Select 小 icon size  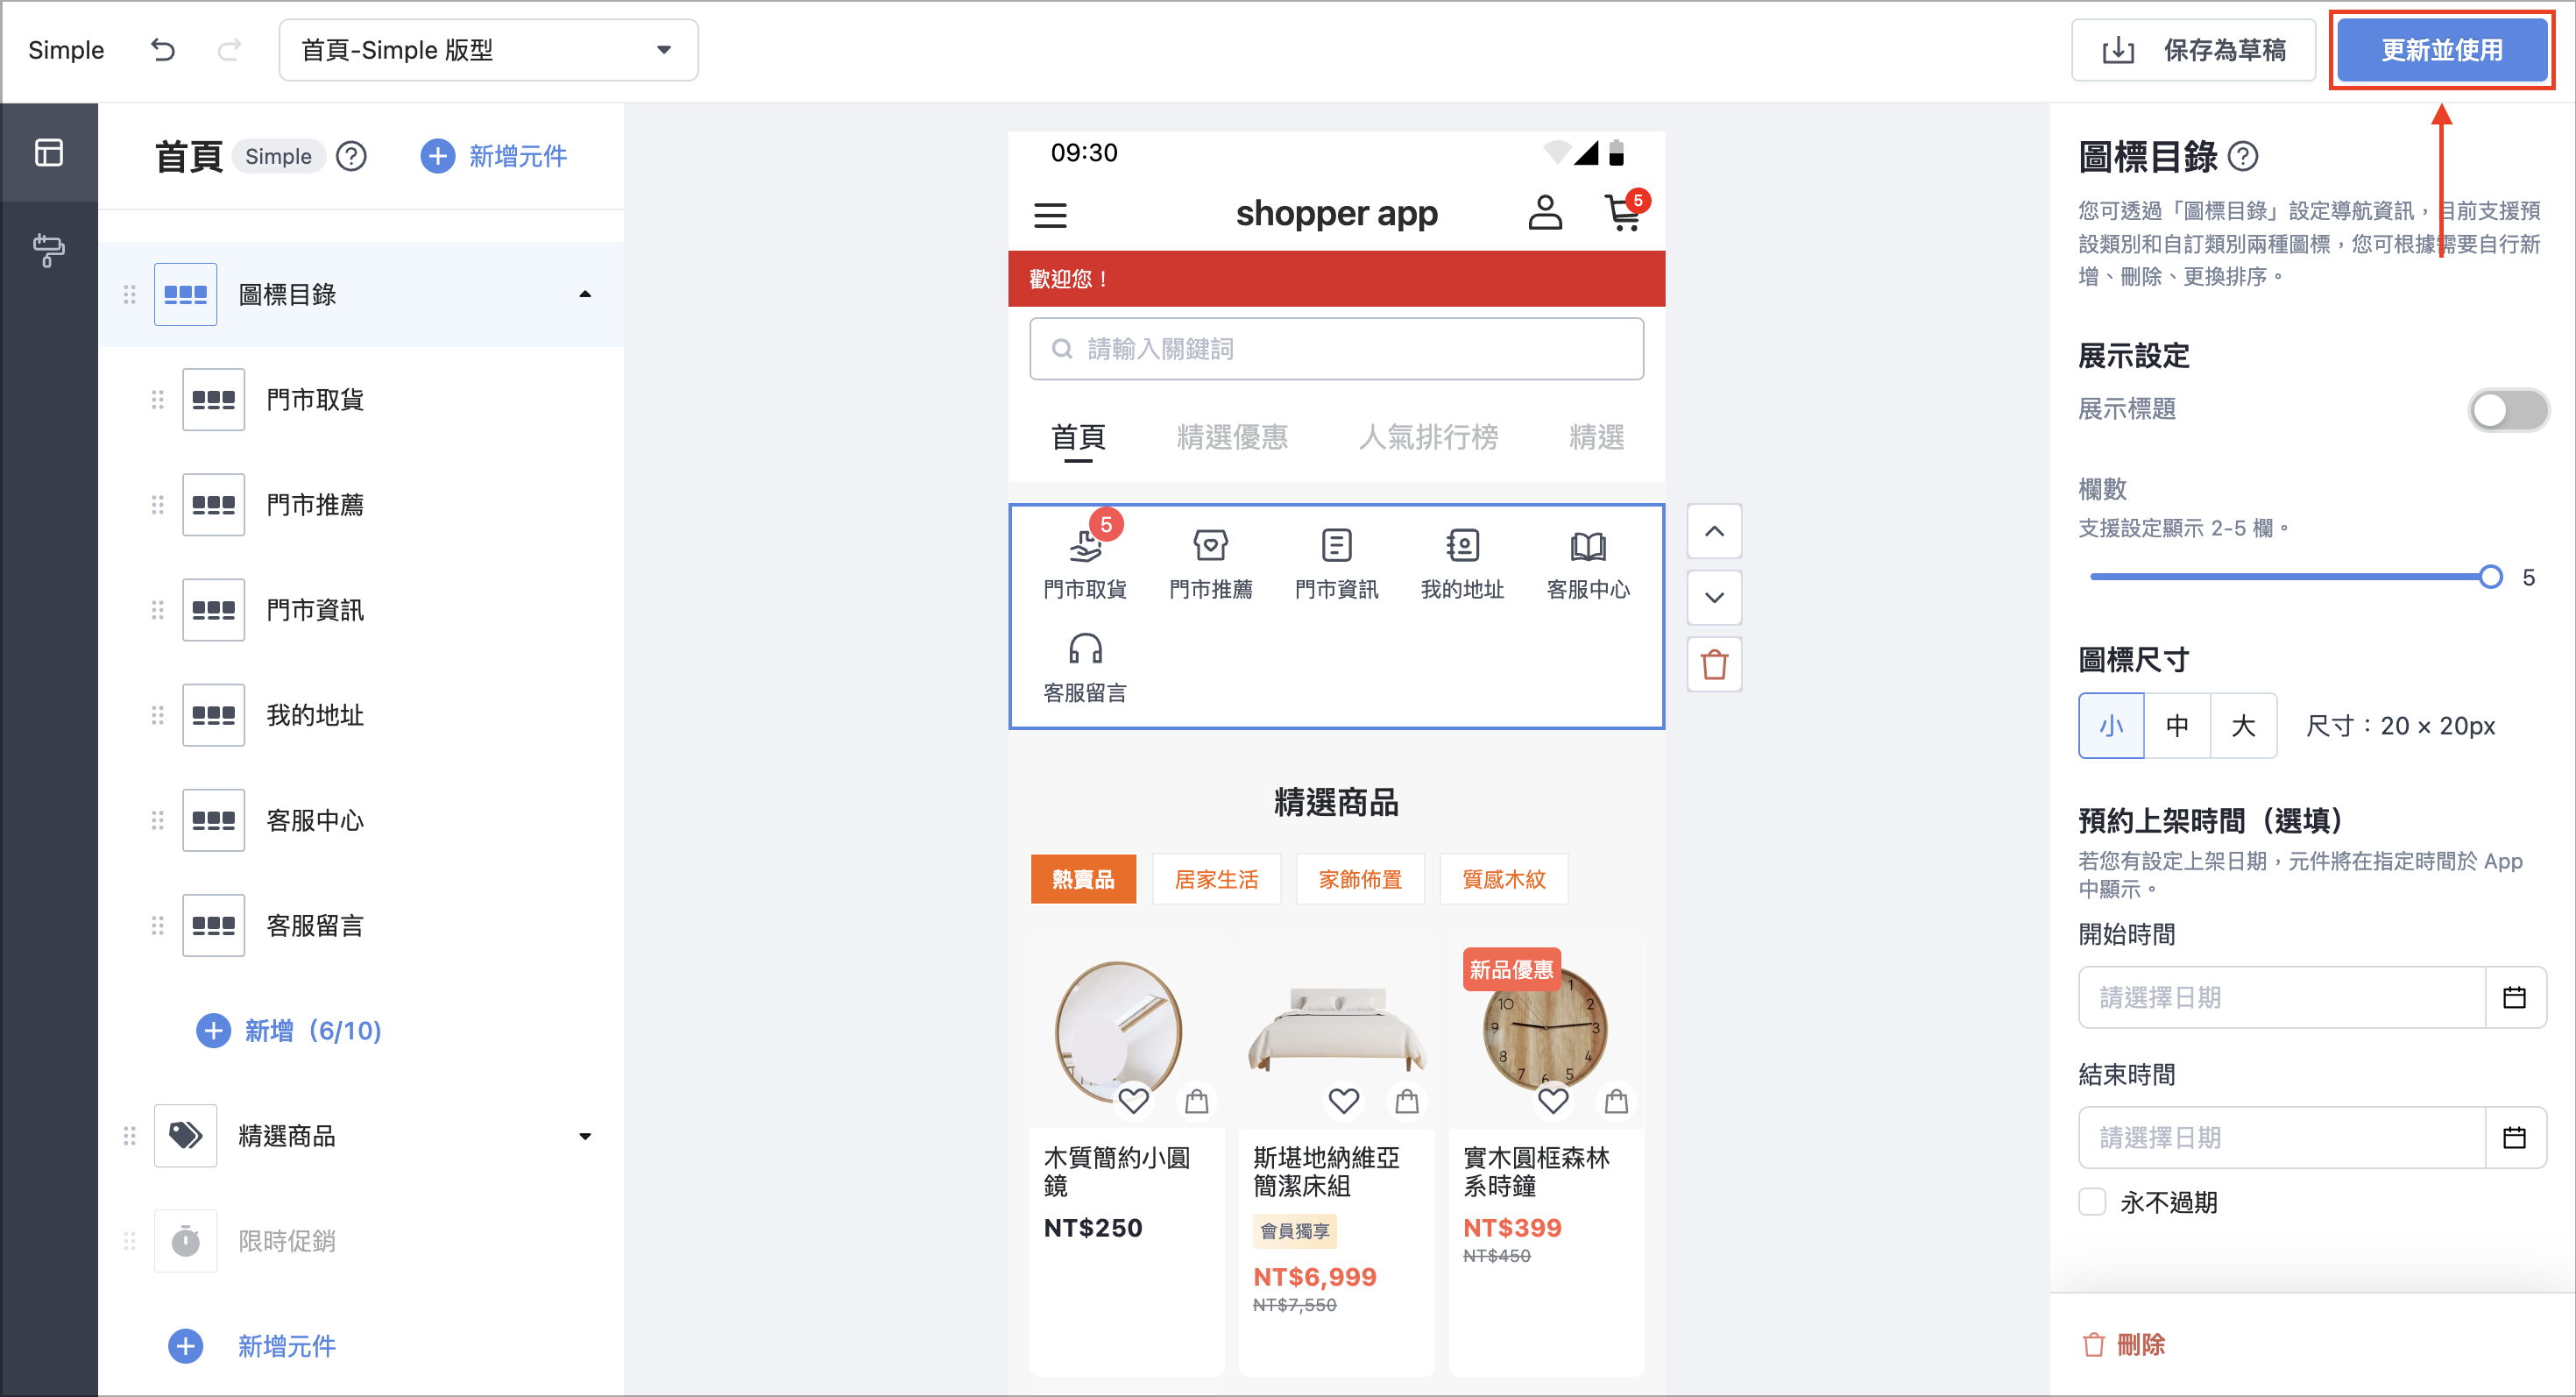coord(2111,726)
